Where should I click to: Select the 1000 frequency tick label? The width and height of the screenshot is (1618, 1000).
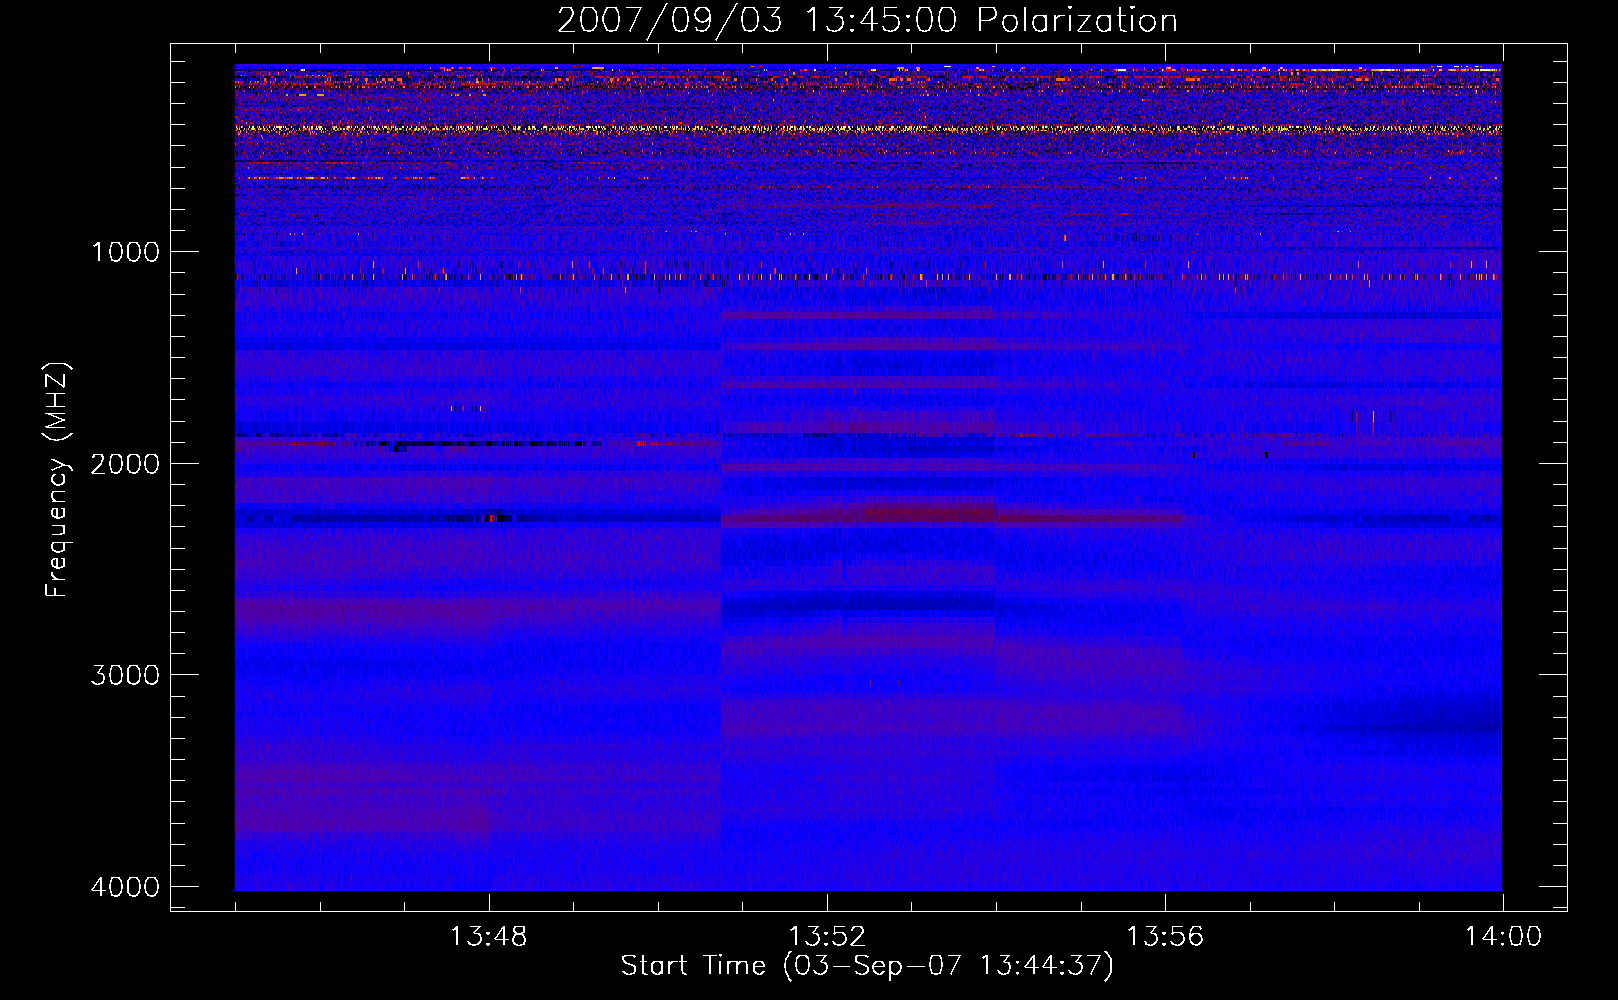pyautogui.click(x=125, y=251)
